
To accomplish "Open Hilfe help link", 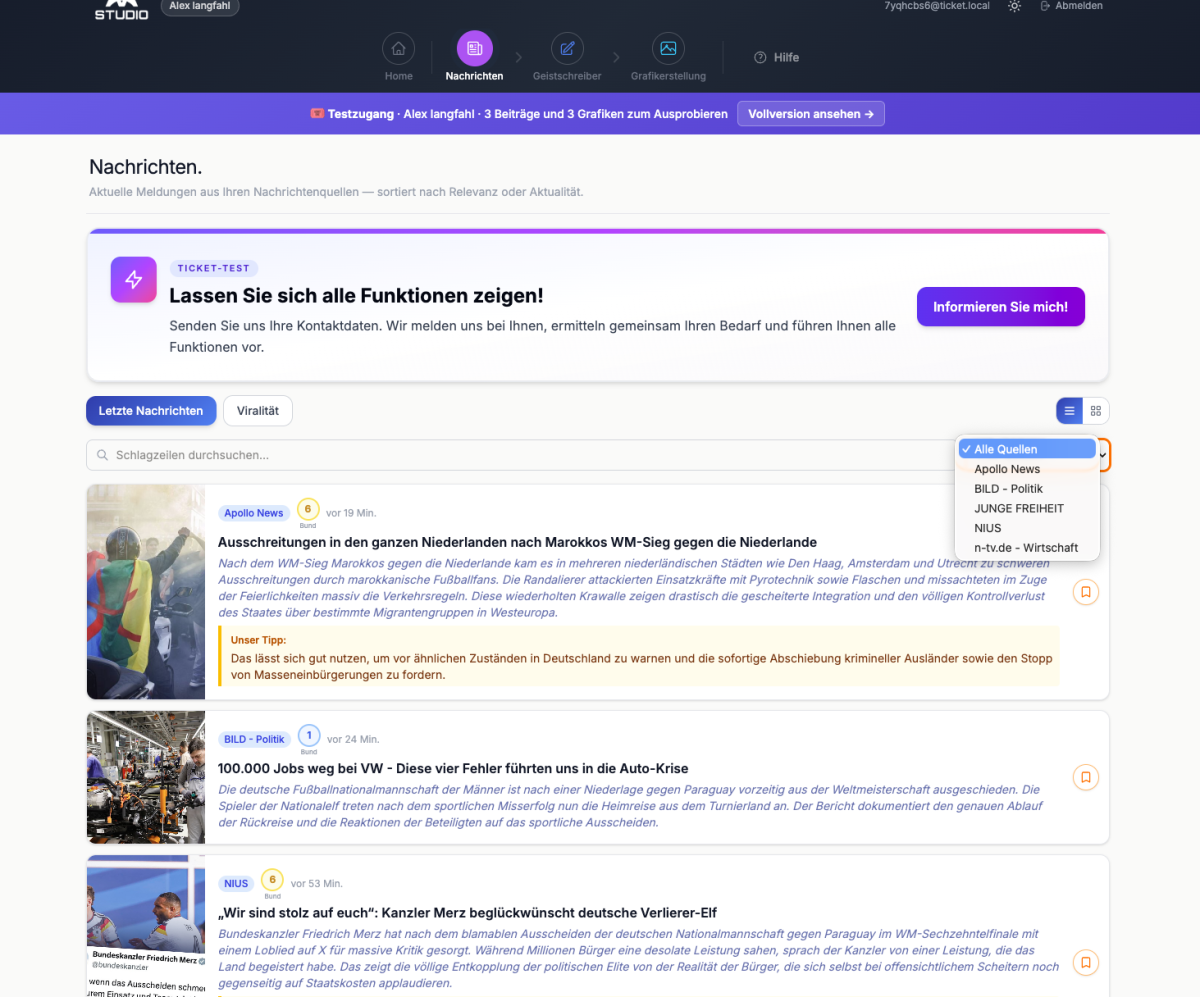I will (777, 57).
